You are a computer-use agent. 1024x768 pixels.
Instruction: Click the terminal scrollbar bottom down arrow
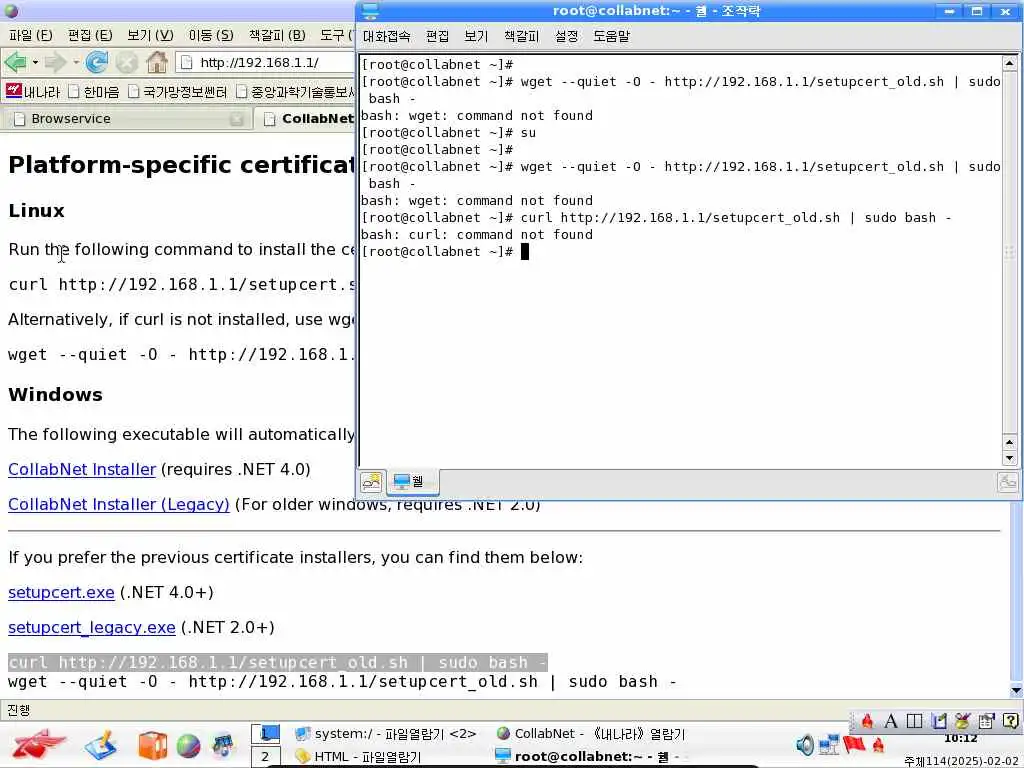(x=1009, y=458)
